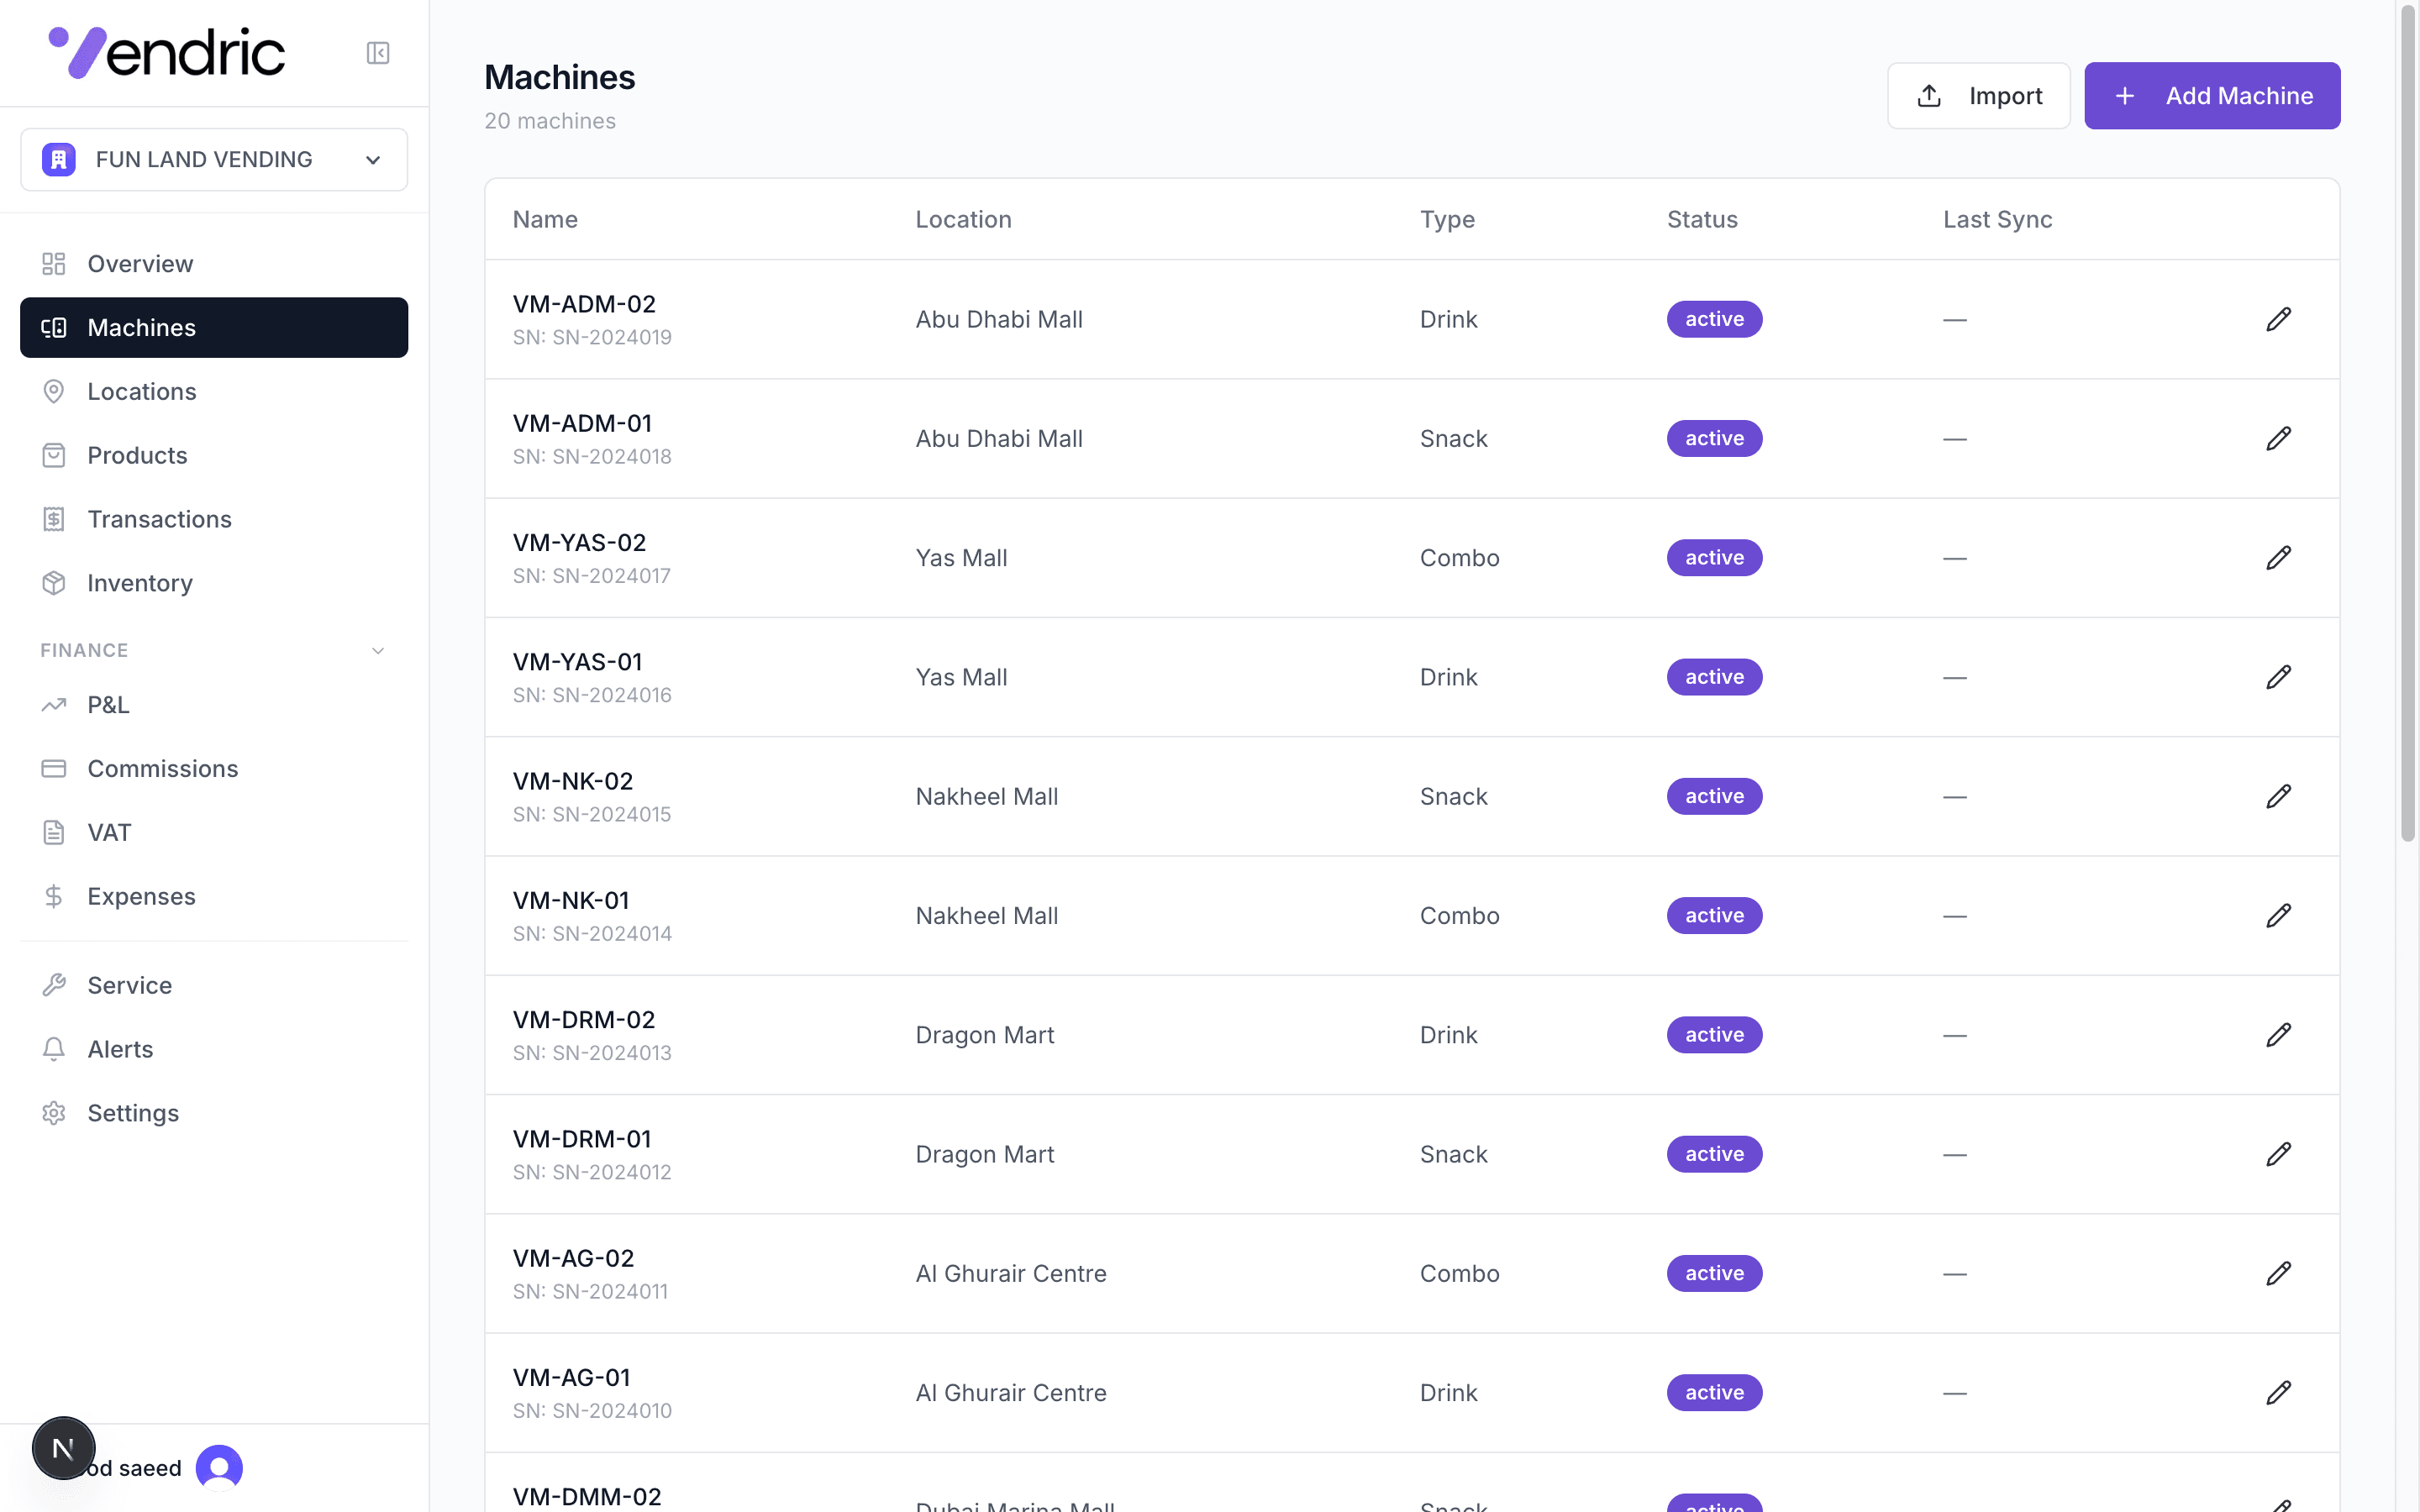Click active status badge for VM-ADM-01
Screen dimensions: 2420x1512
click(x=1714, y=439)
